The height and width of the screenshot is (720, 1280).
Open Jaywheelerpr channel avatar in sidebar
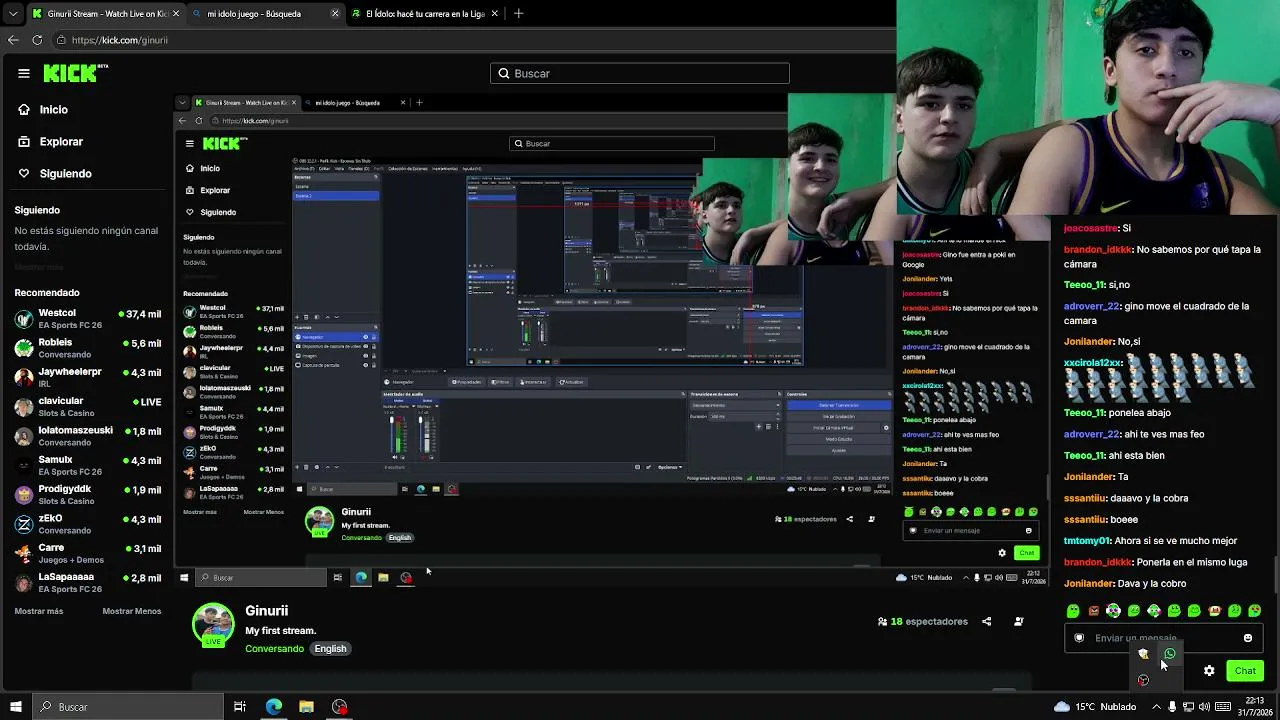tap(24, 377)
